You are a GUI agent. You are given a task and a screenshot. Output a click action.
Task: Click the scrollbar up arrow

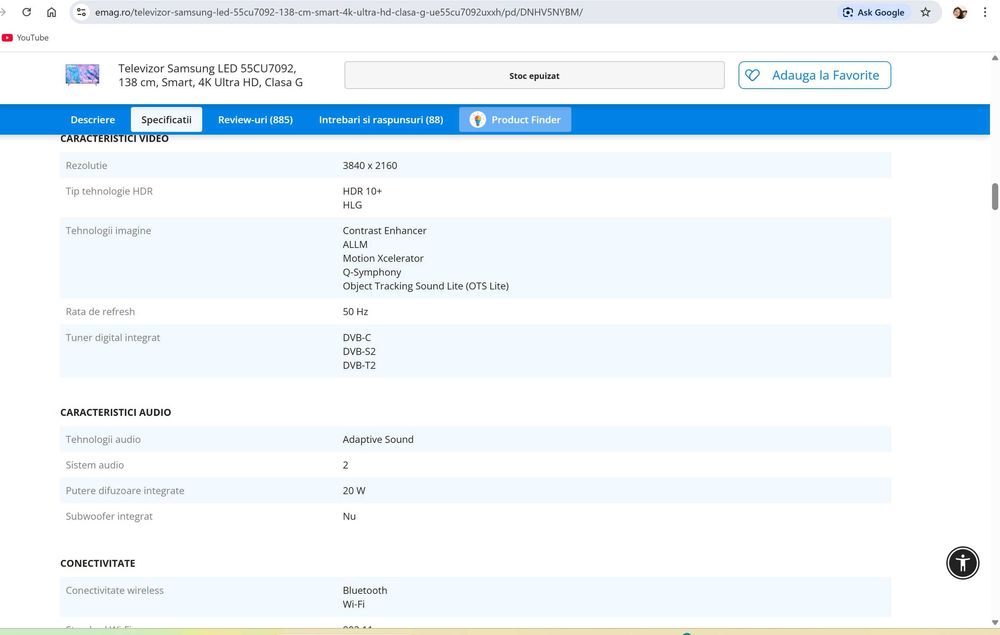[x=994, y=58]
